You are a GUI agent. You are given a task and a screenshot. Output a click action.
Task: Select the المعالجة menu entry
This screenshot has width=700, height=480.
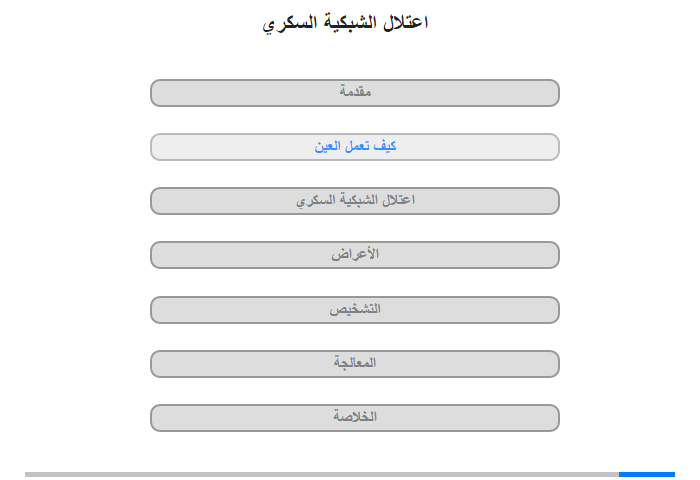[355, 364]
